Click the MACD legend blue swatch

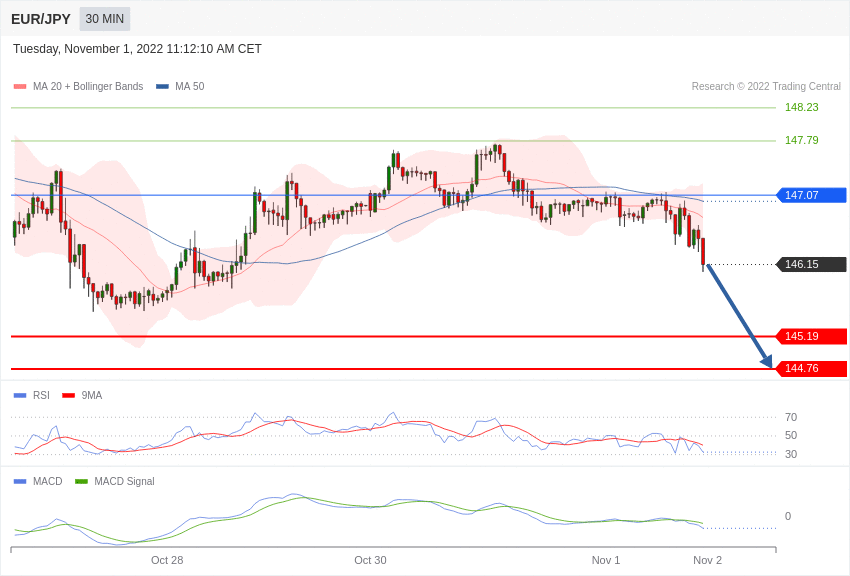pos(20,481)
